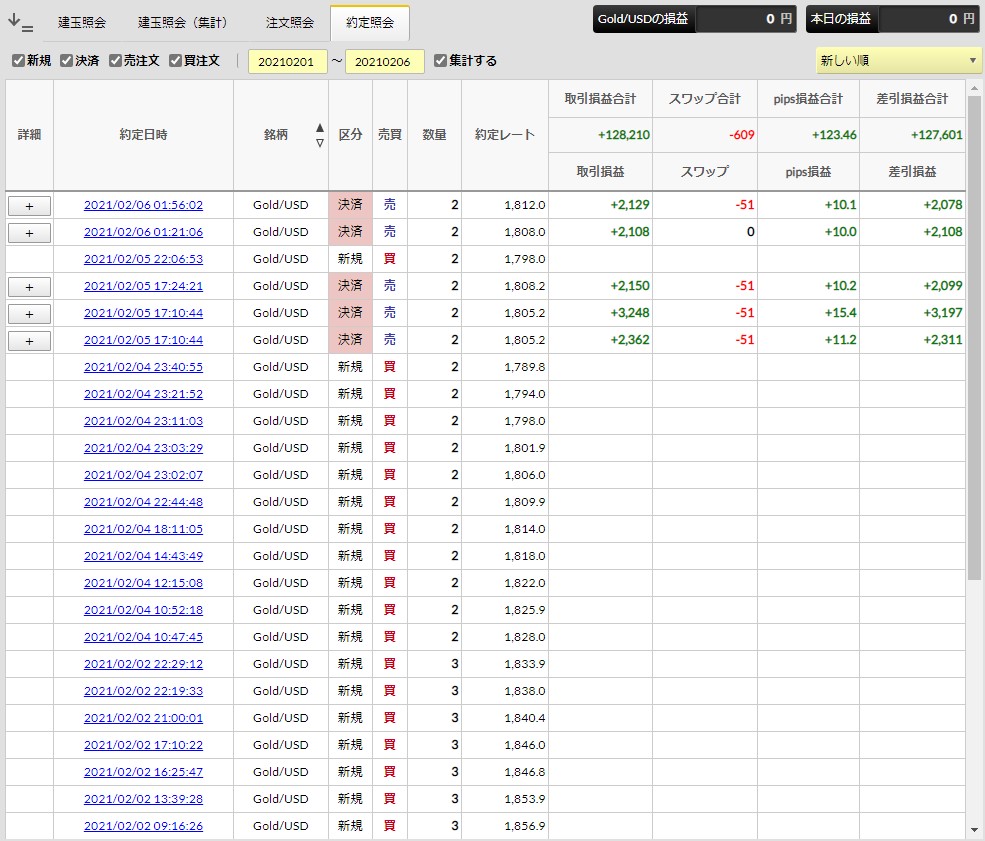985x841 pixels.
Task: Open the 新しい順 sort order dropdown
Action: point(898,61)
